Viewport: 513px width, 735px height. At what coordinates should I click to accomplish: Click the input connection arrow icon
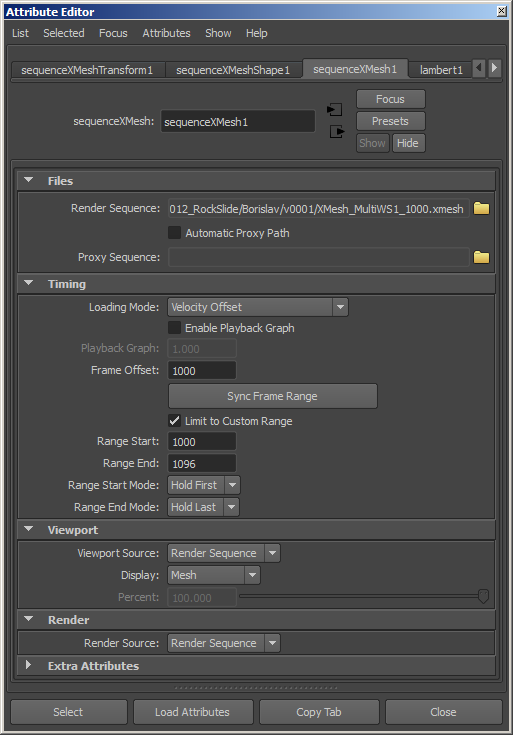point(335,110)
